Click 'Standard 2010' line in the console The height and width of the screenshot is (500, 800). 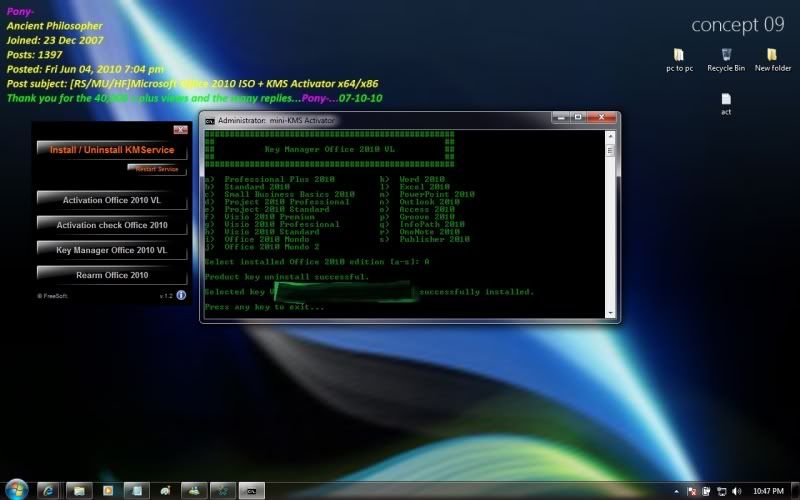pos(257,187)
